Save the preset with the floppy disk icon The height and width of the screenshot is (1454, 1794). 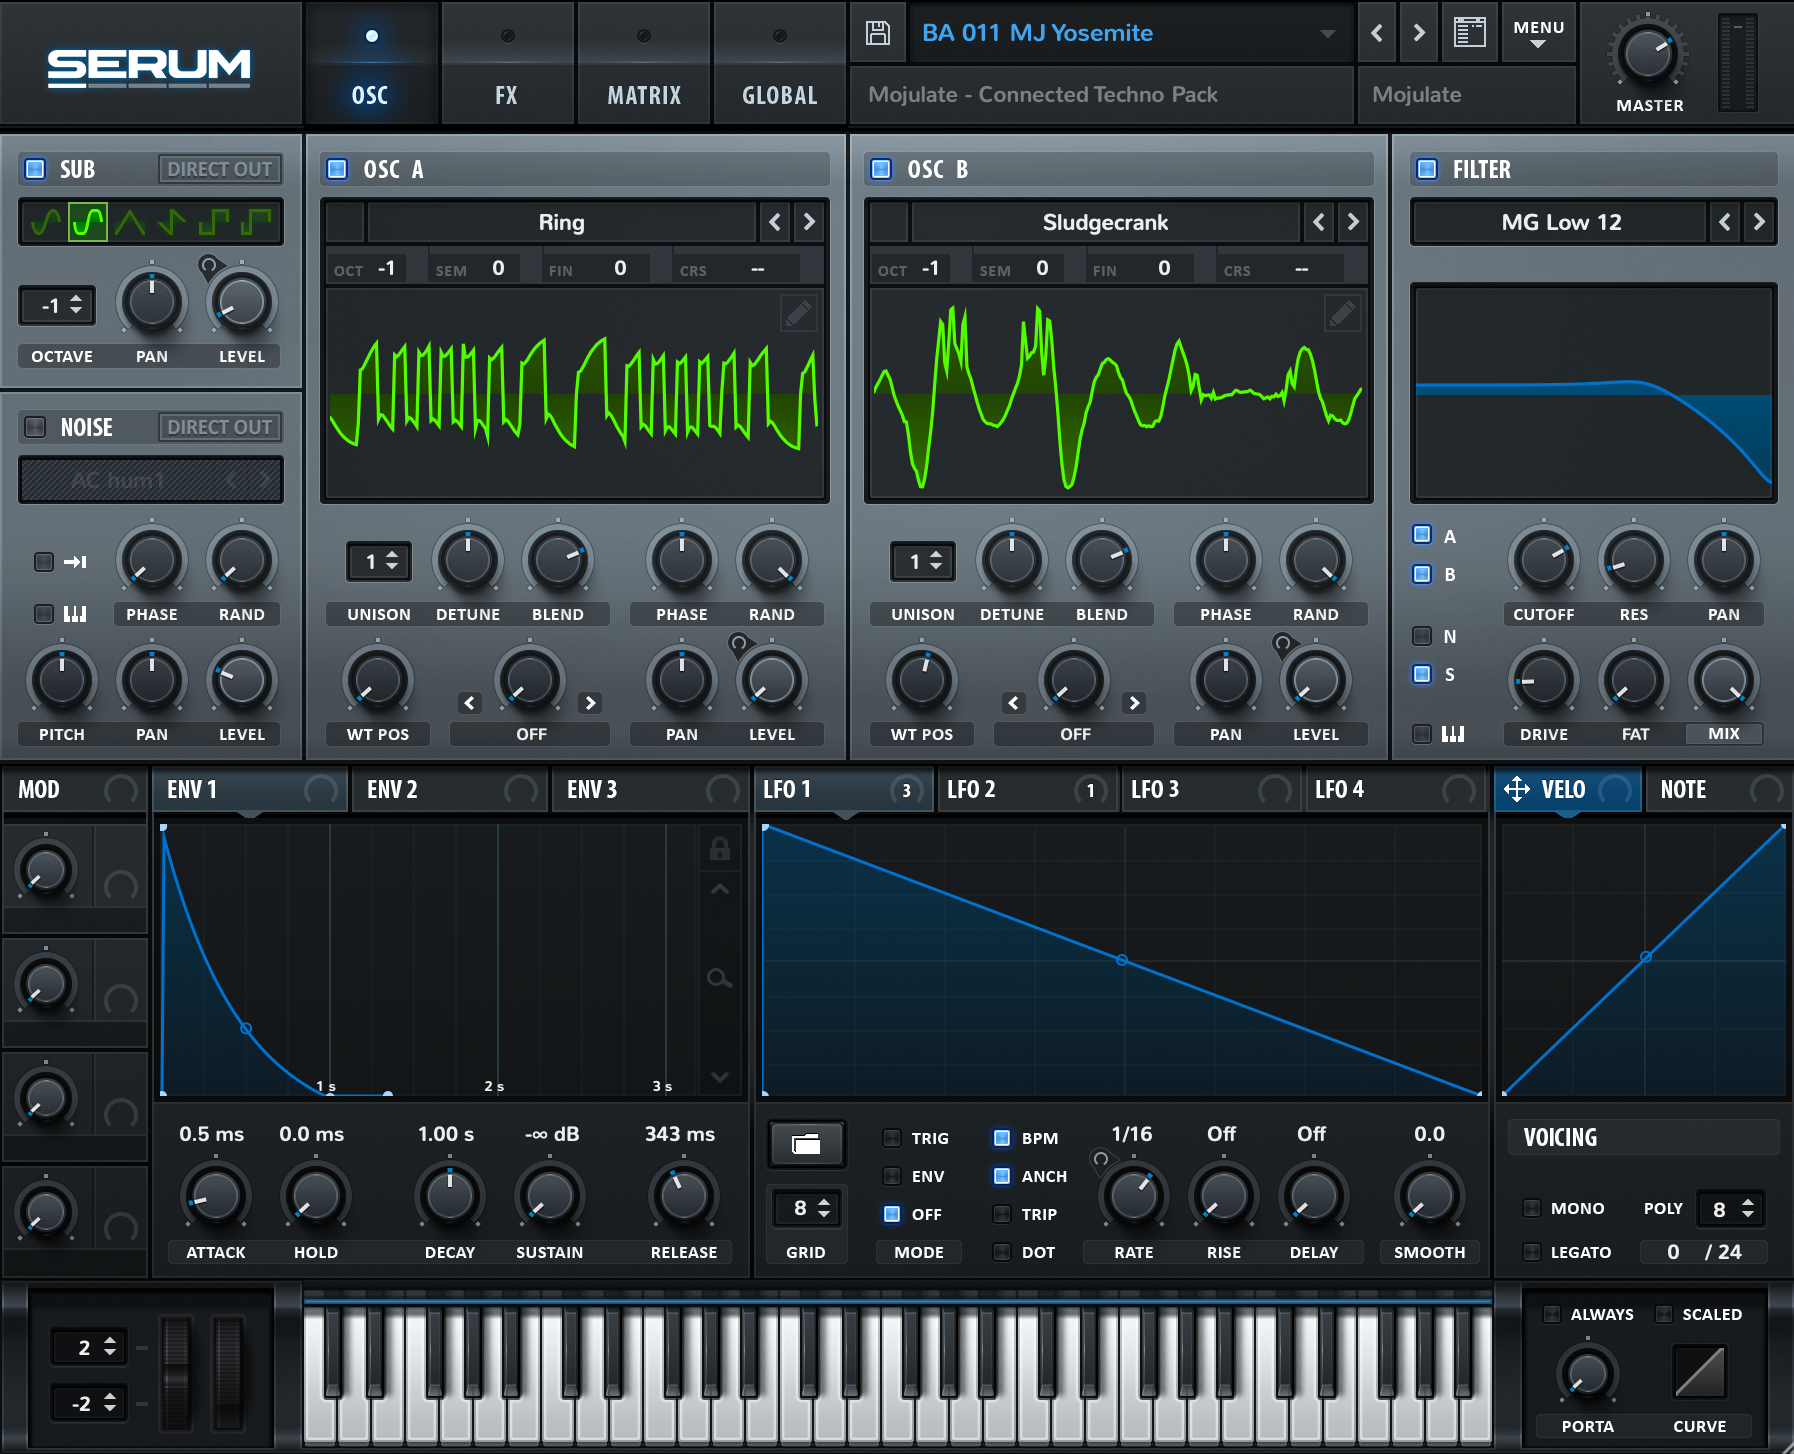click(878, 33)
